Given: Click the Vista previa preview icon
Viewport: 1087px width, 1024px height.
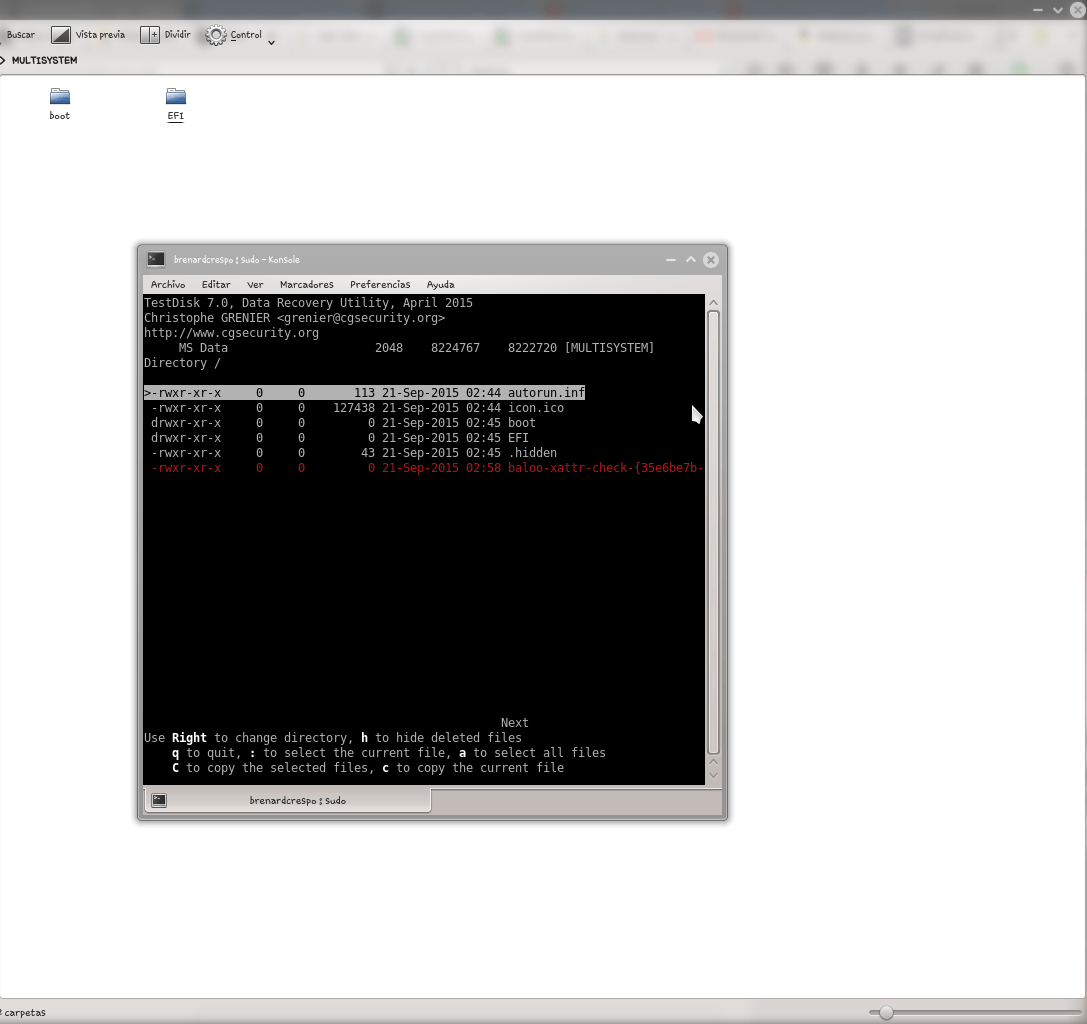Looking at the screenshot, I should (61, 35).
